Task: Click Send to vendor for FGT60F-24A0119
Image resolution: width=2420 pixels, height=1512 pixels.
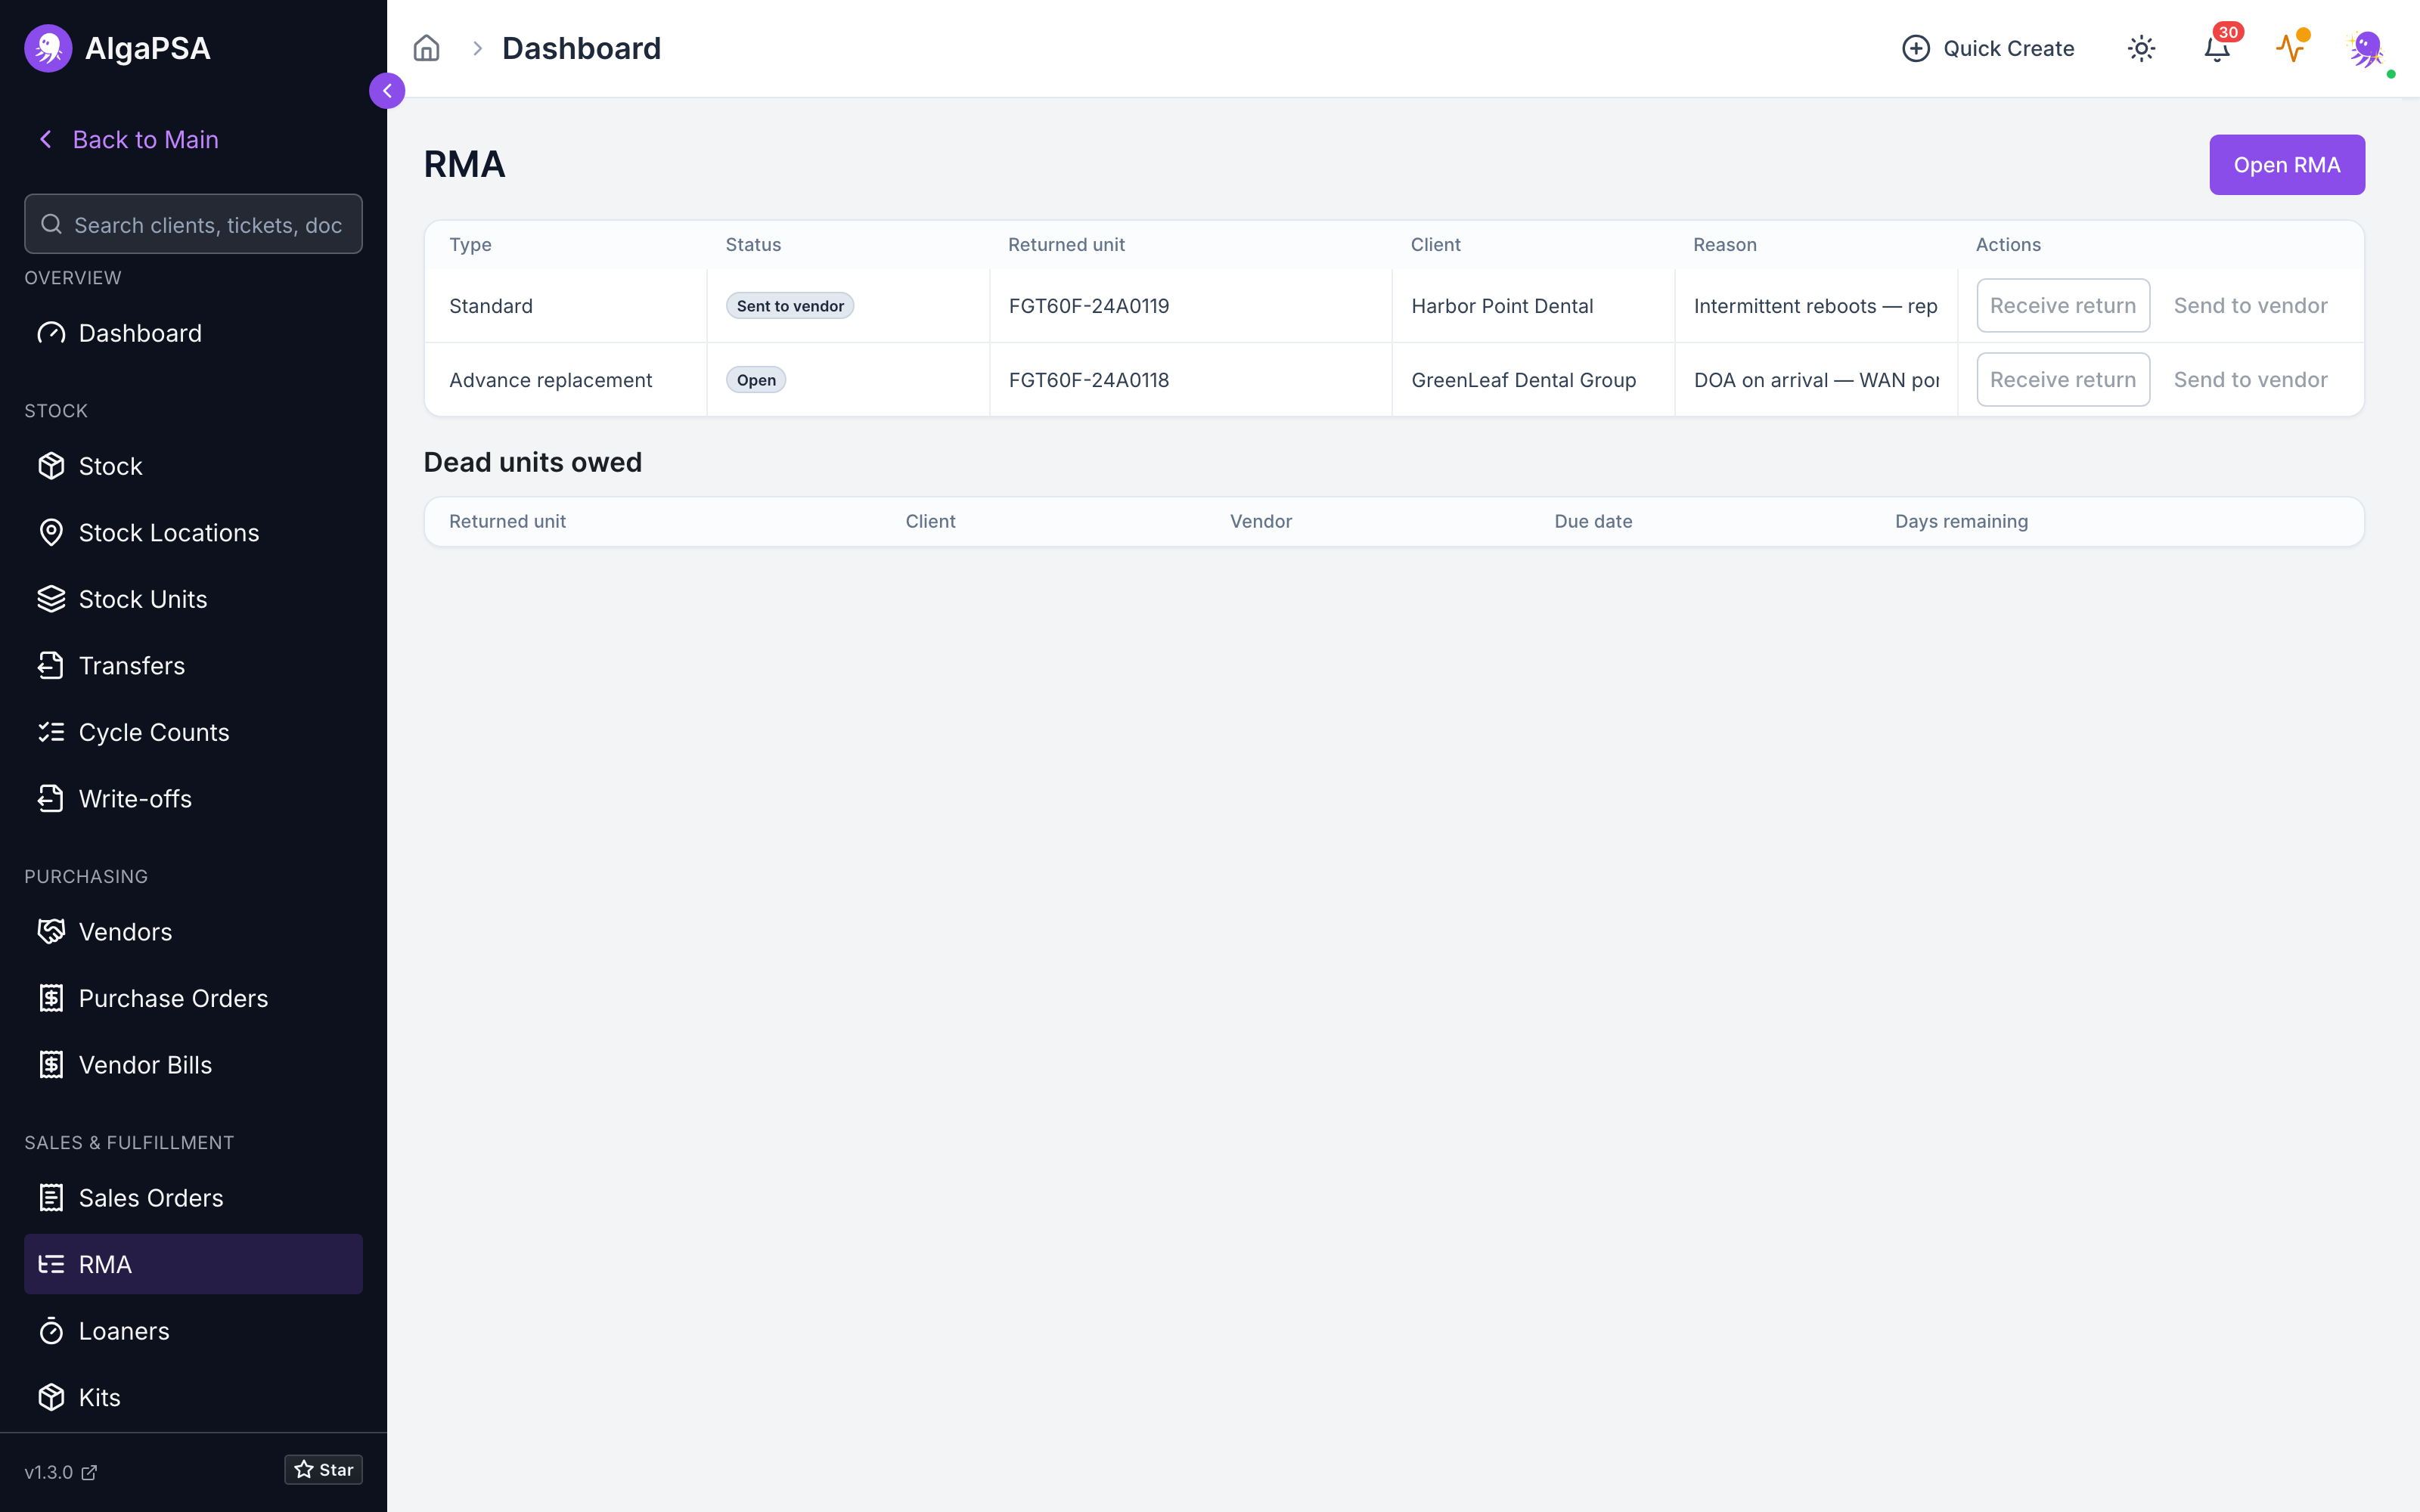Action: point(2250,306)
